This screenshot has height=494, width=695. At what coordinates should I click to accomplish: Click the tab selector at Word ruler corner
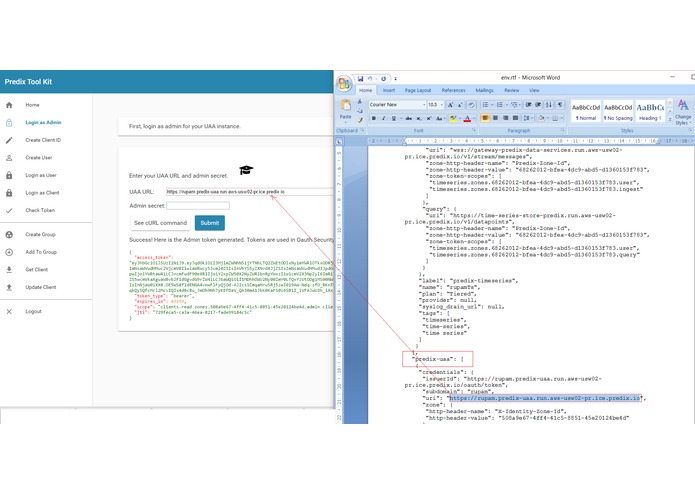click(339, 142)
